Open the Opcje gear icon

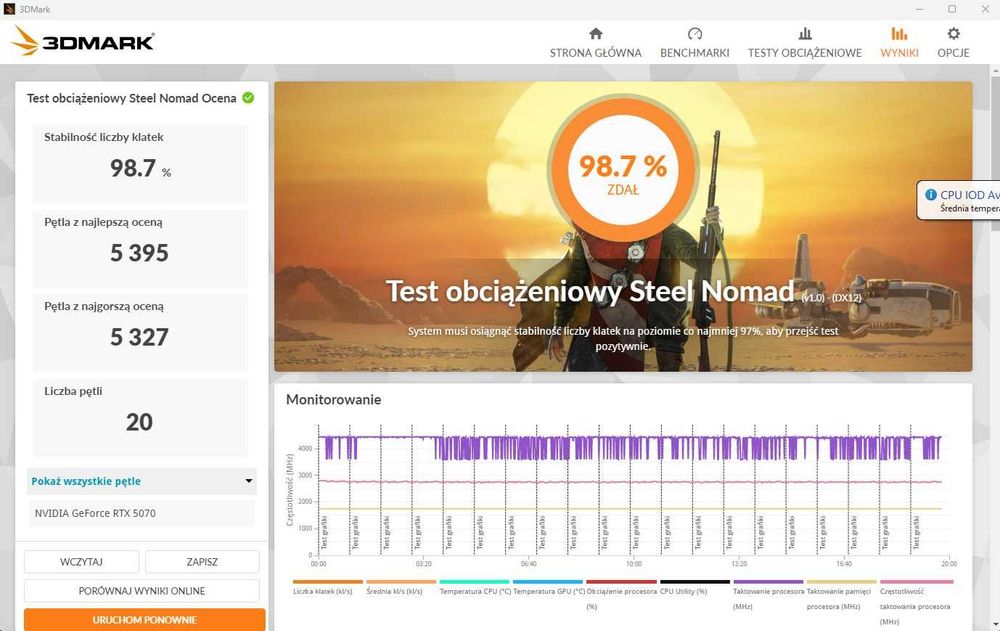tap(953, 34)
